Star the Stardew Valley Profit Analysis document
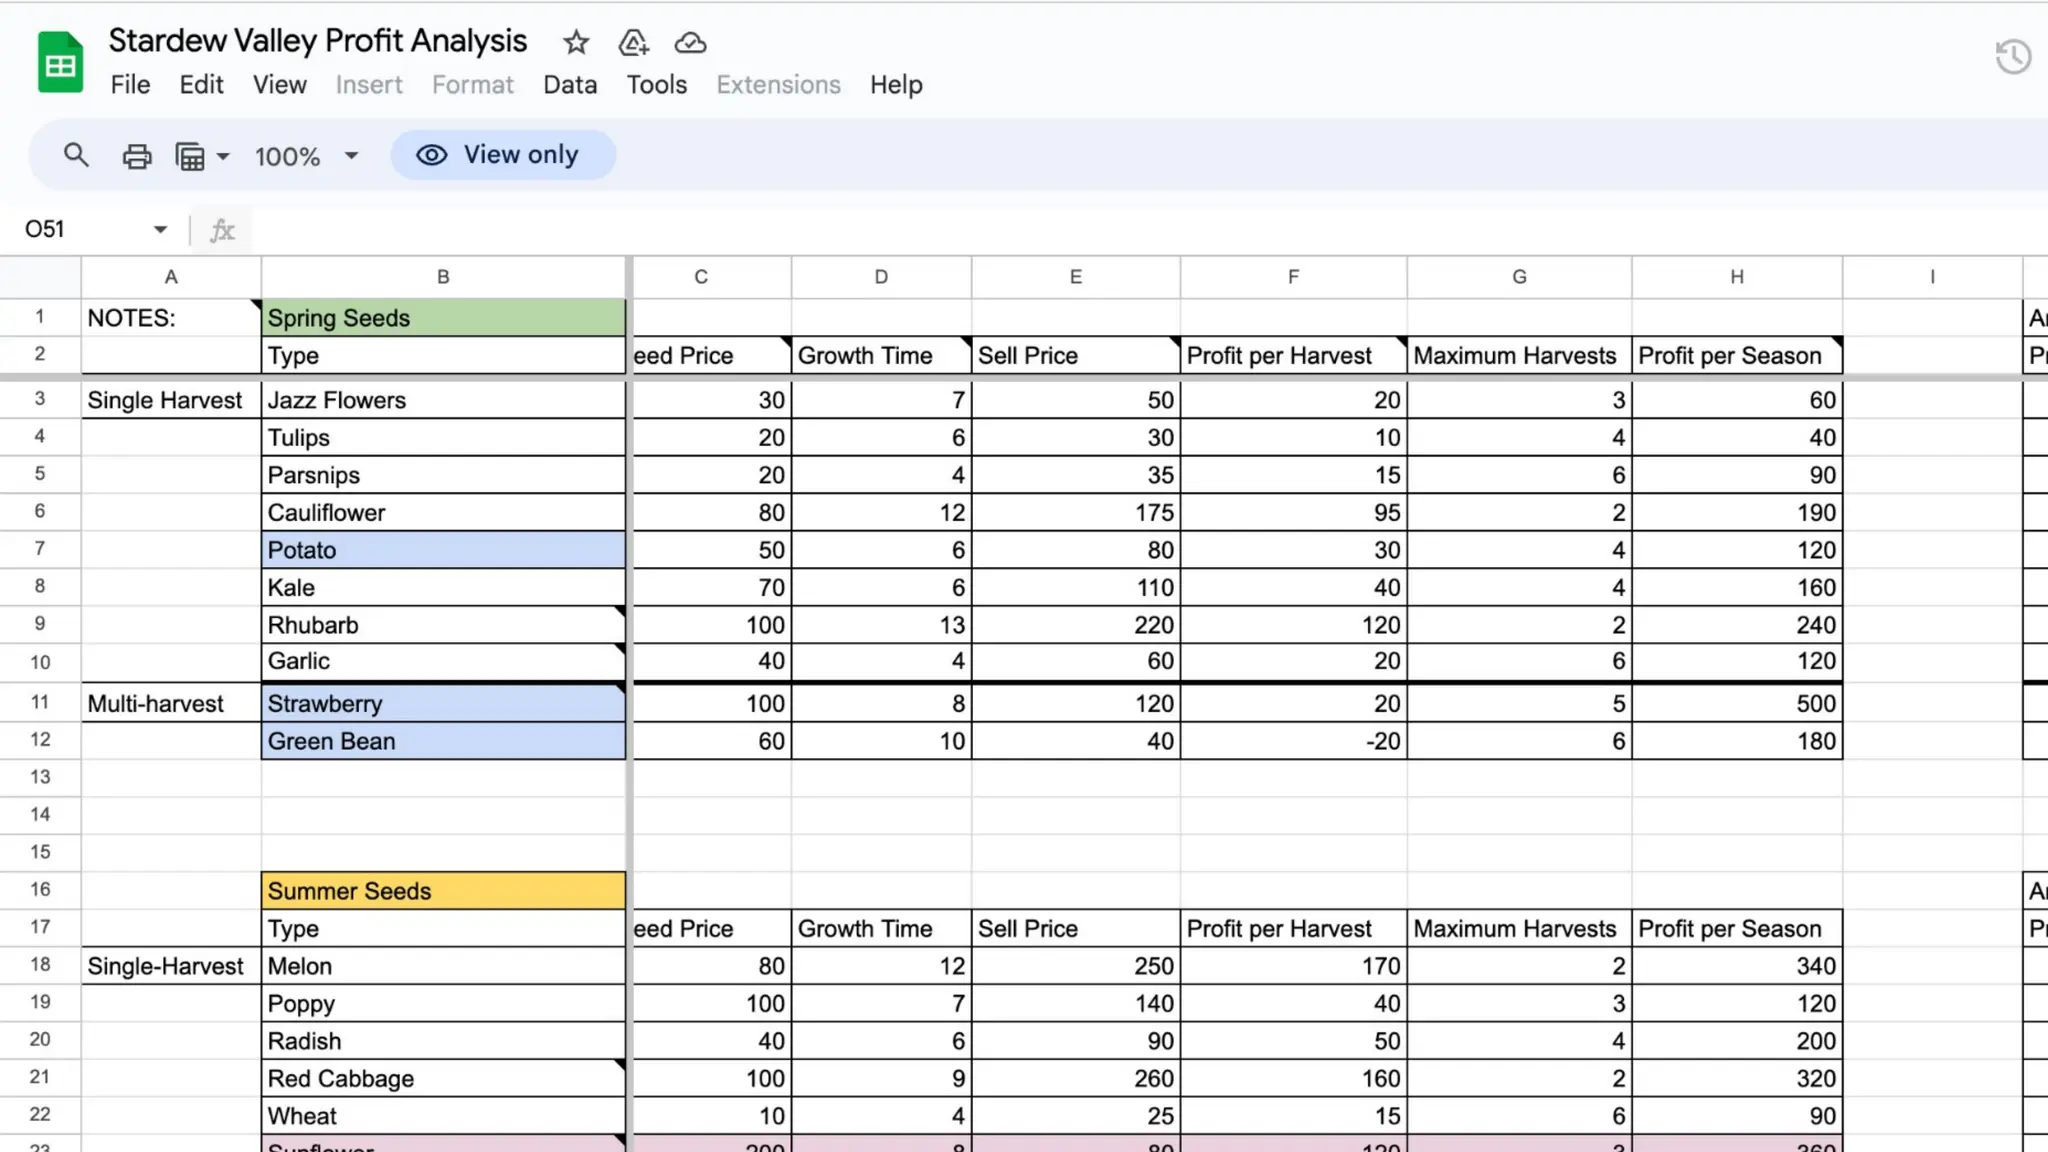This screenshot has height=1152, width=2048. pyautogui.click(x=575, y=42)
